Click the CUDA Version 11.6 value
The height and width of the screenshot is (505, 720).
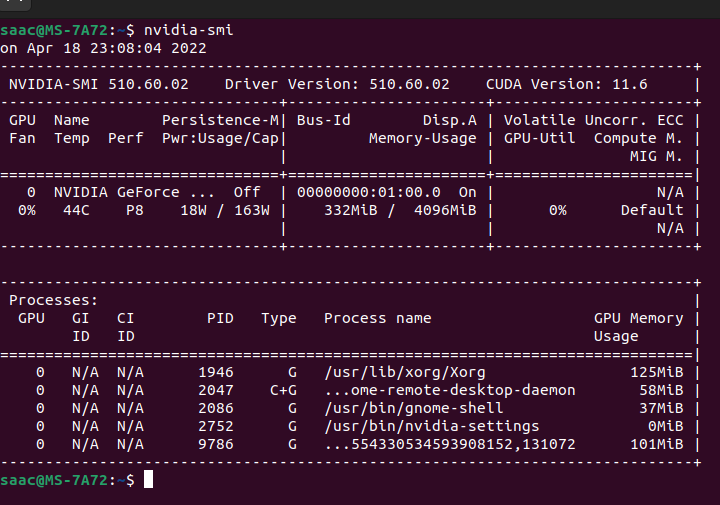tap(630, 84)
